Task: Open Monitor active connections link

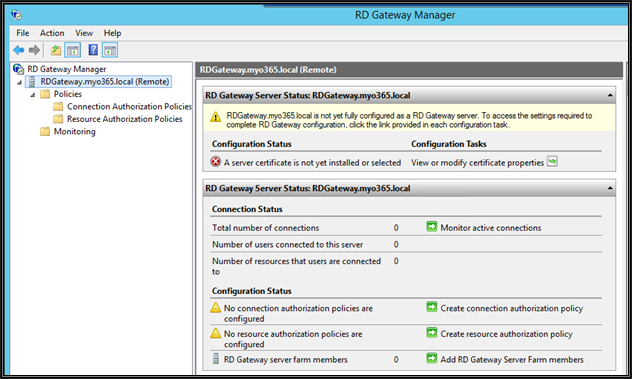Action: click(491, 228)
